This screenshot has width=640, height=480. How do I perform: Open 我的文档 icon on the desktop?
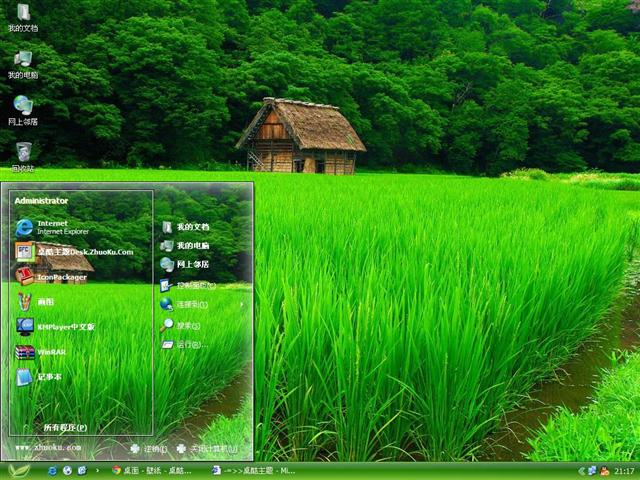[23, 18]
